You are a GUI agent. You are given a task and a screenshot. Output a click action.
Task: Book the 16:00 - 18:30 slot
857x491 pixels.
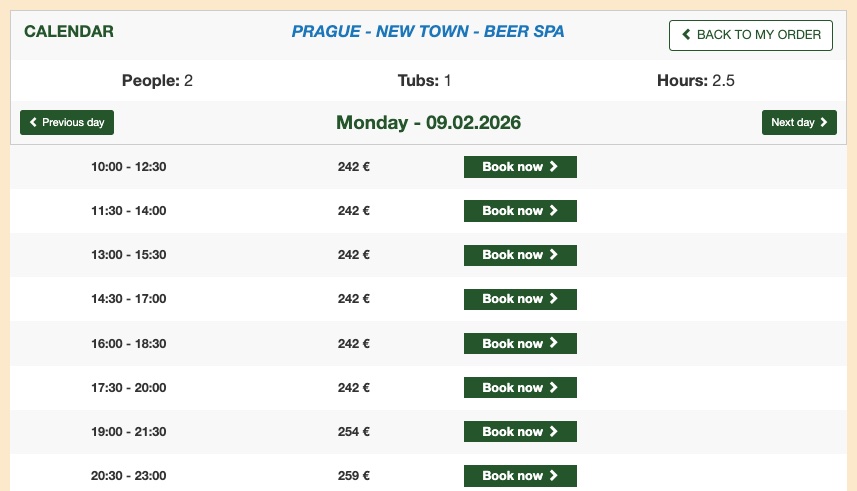520,343
